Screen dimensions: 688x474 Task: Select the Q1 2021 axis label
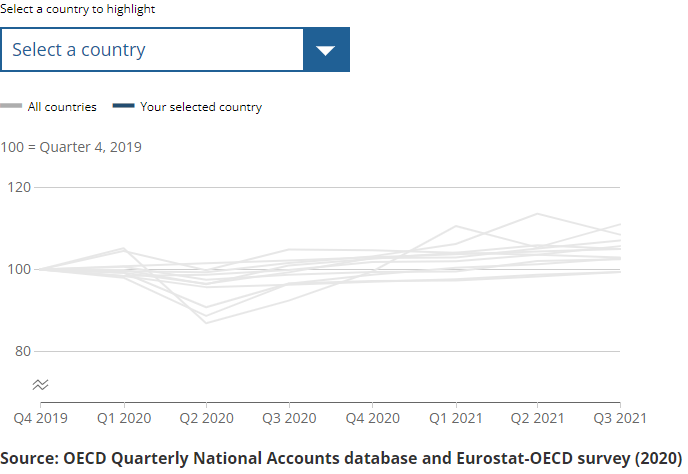click(456, 416)
